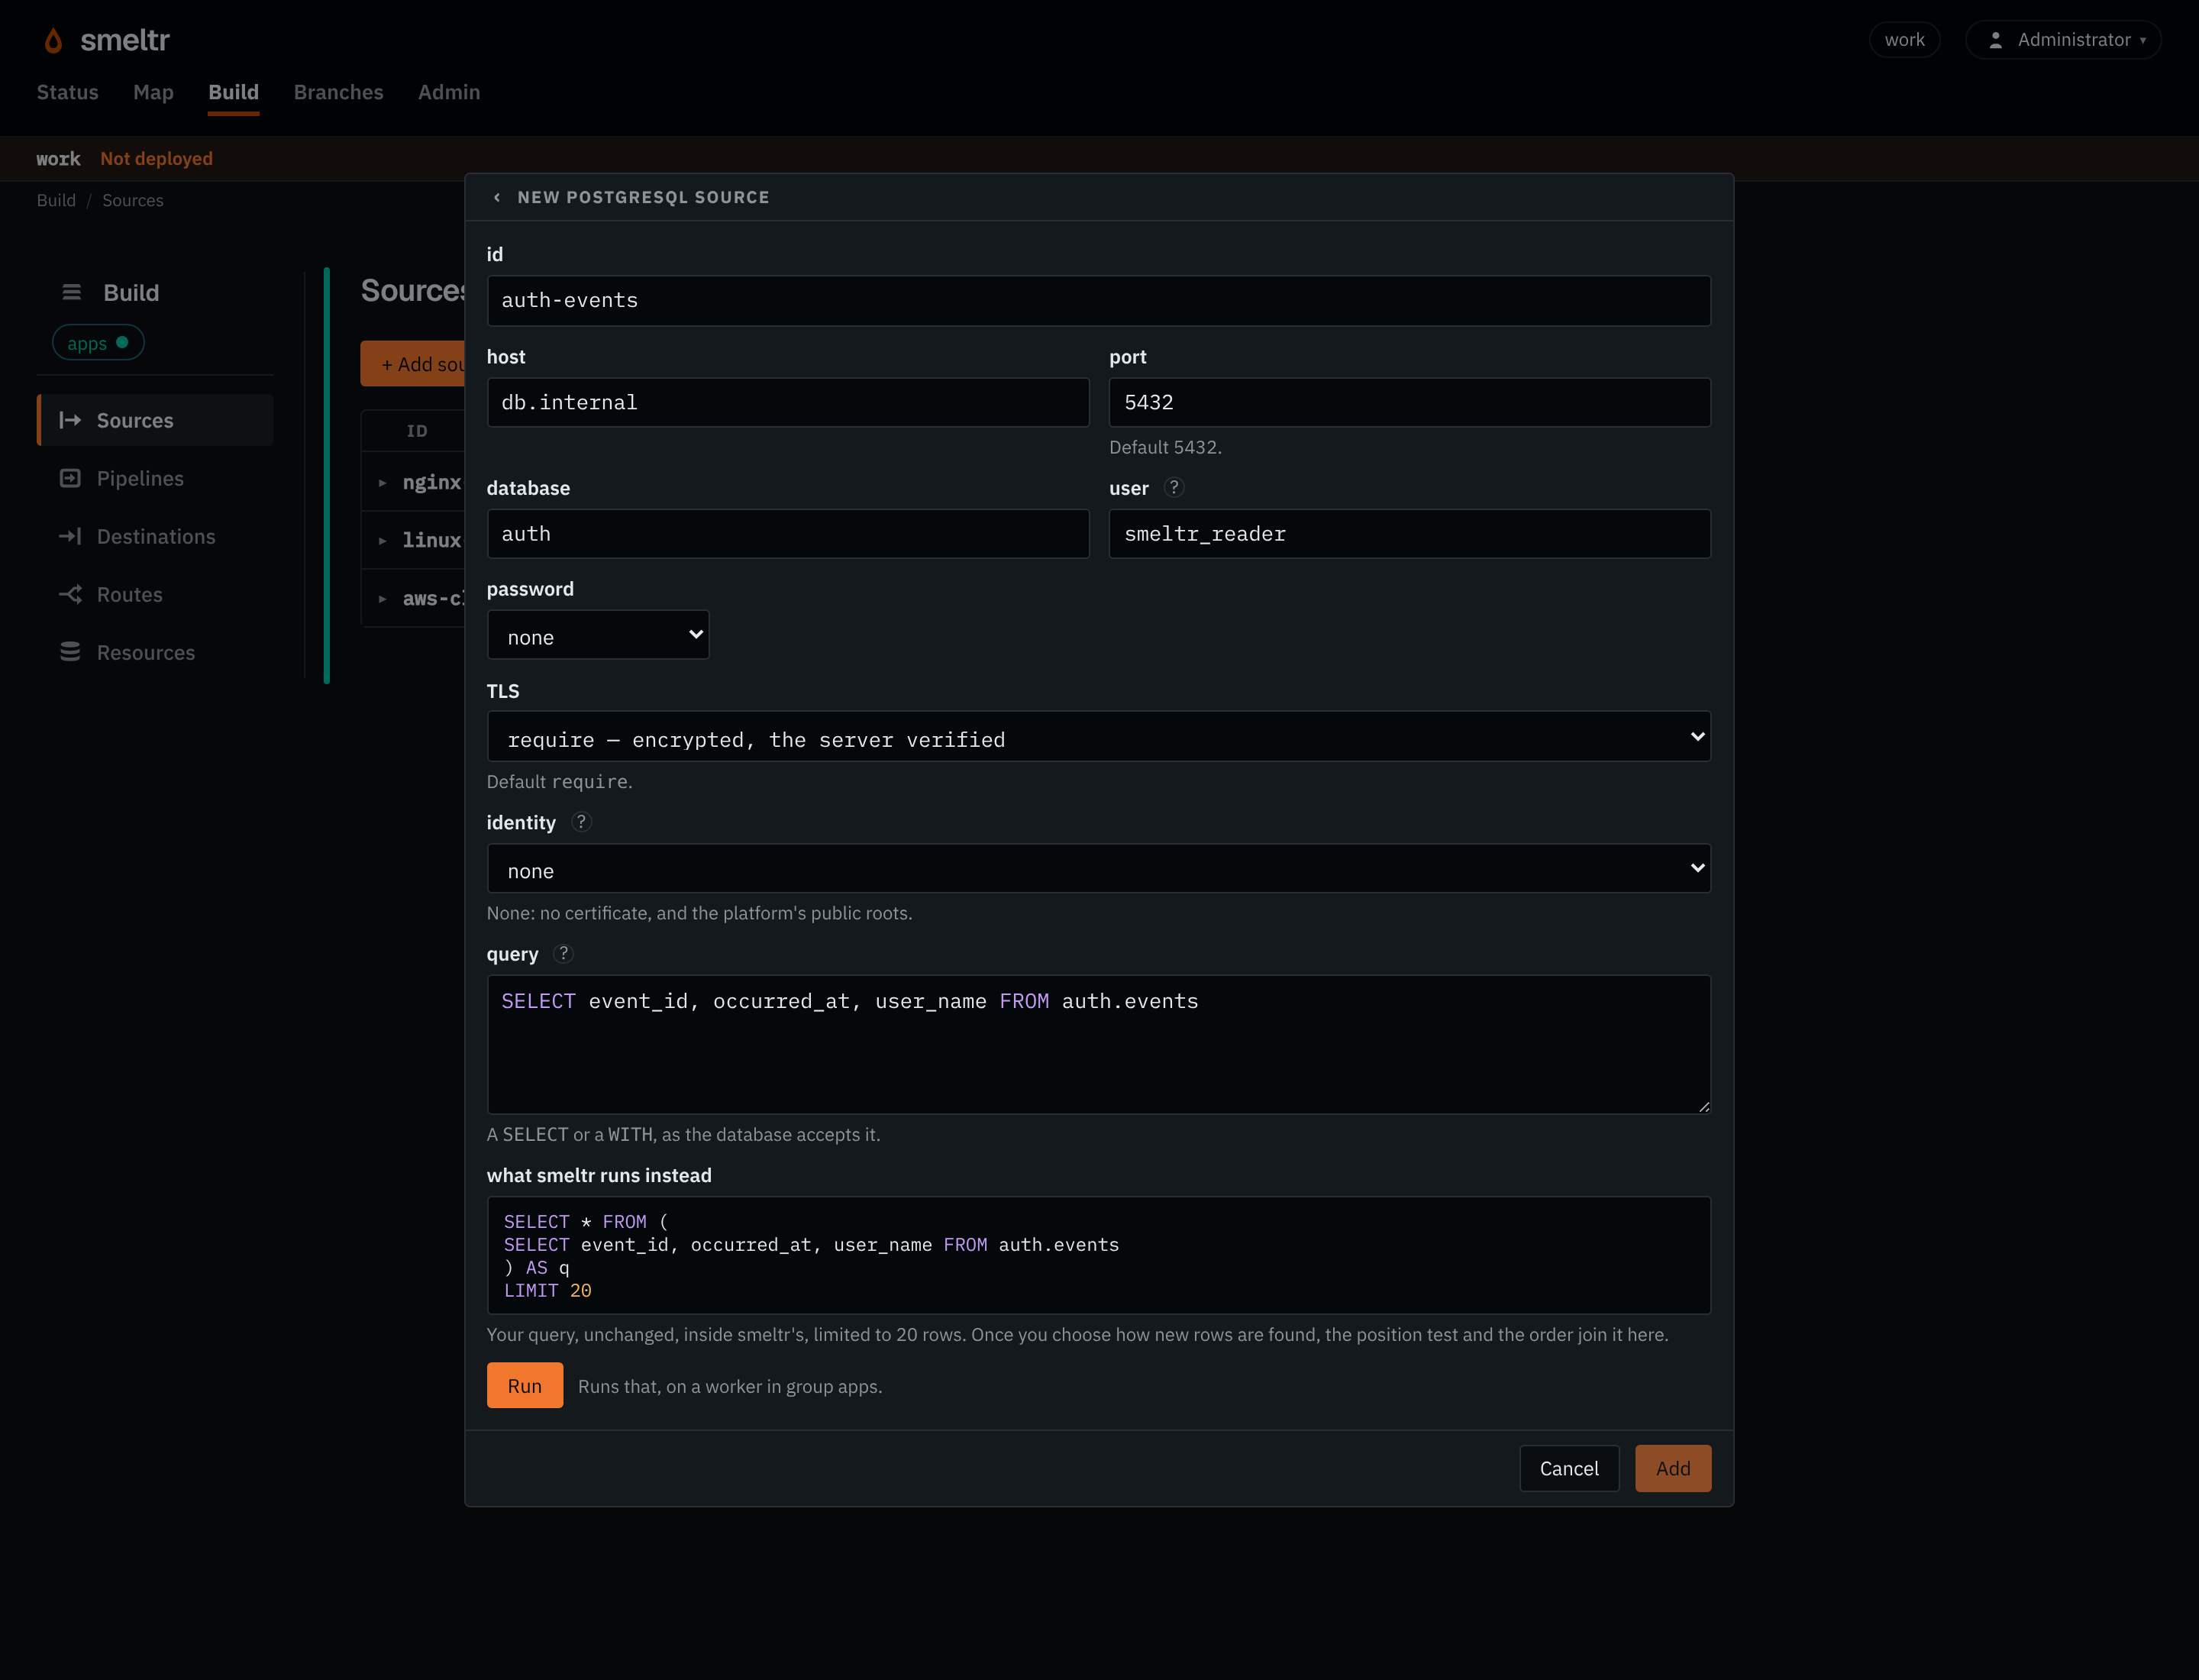Click the Not deployed status text

coord(157,159)
